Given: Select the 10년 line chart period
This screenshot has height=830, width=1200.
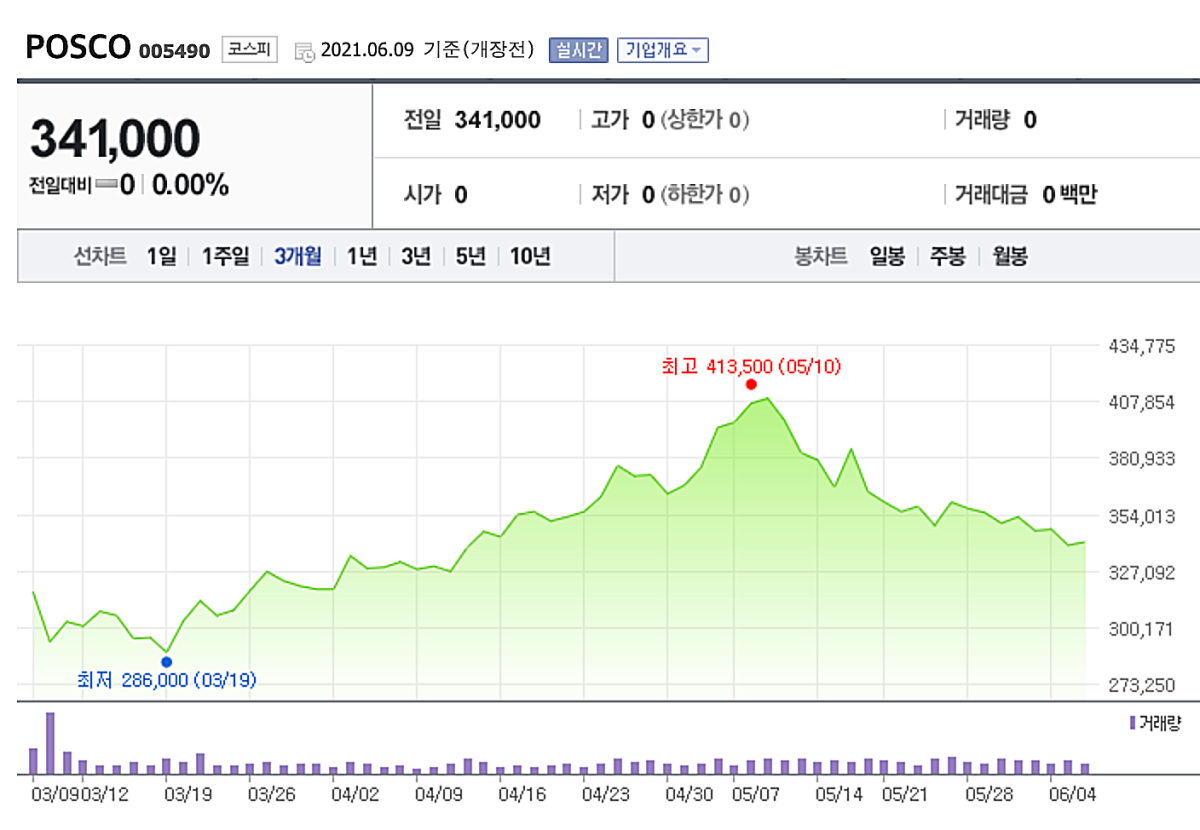Looking at the screenshot, I should click(530, 256).
